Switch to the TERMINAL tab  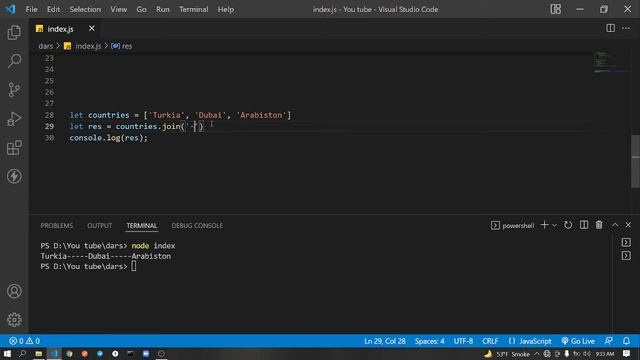(x=142, y=225)
